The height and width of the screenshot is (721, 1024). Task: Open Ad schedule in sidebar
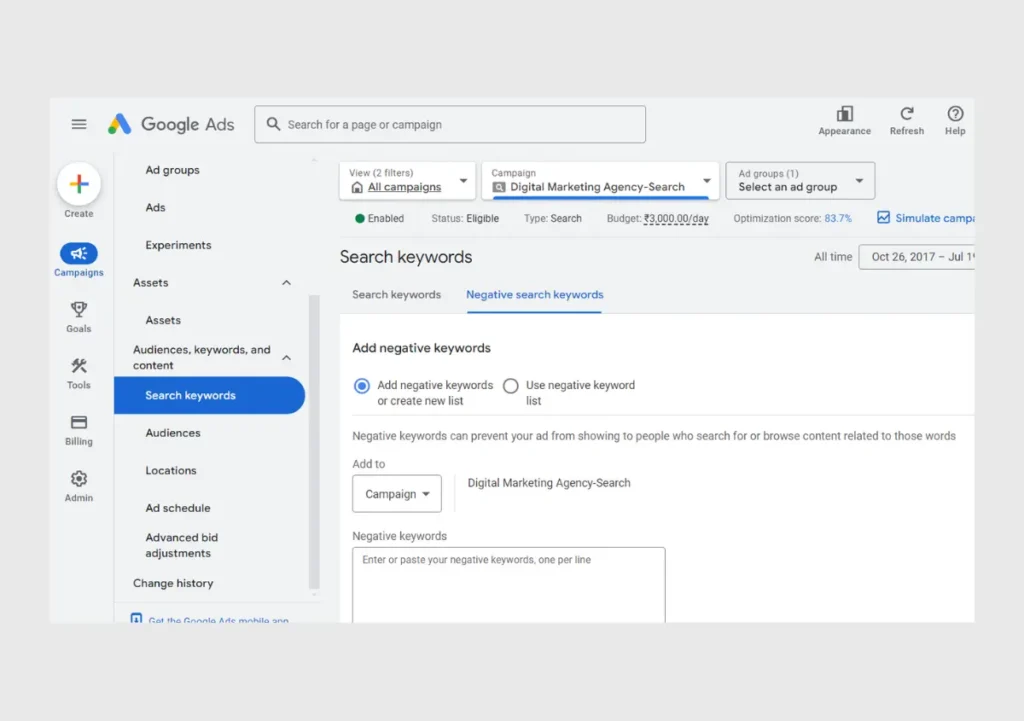tap(178, 508)
